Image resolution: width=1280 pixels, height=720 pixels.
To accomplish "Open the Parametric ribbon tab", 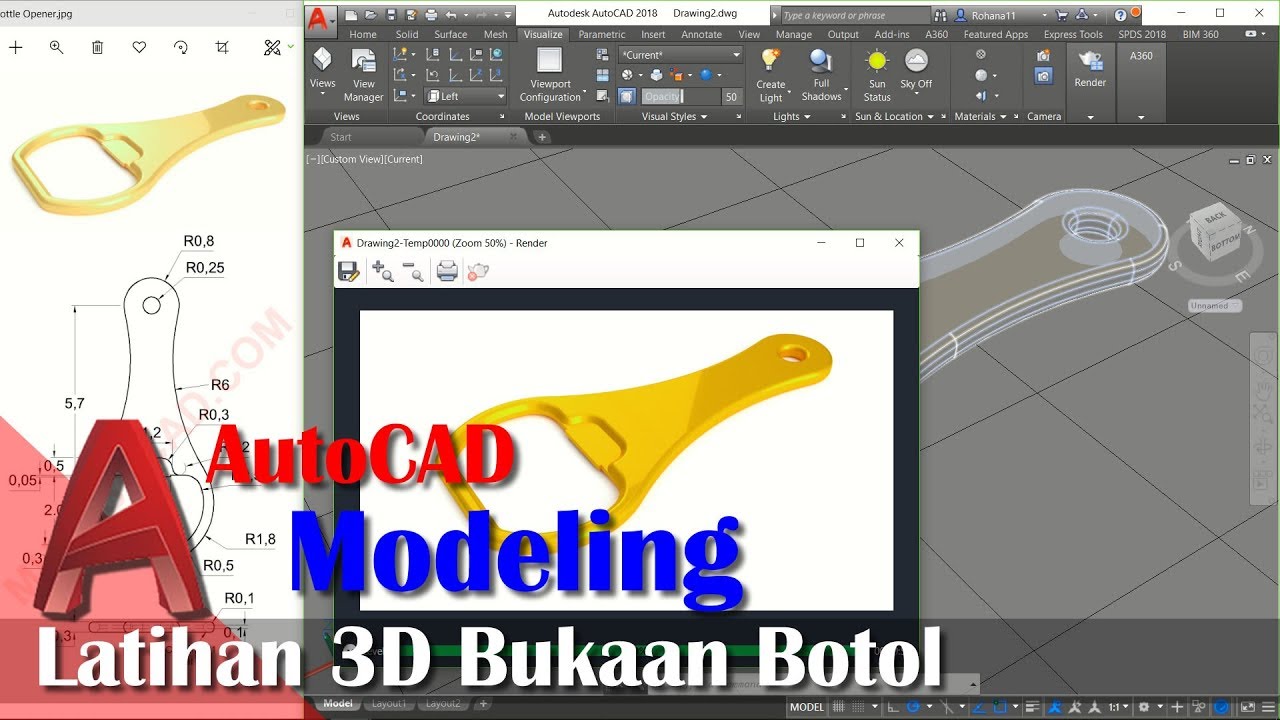I will point(602,34).
